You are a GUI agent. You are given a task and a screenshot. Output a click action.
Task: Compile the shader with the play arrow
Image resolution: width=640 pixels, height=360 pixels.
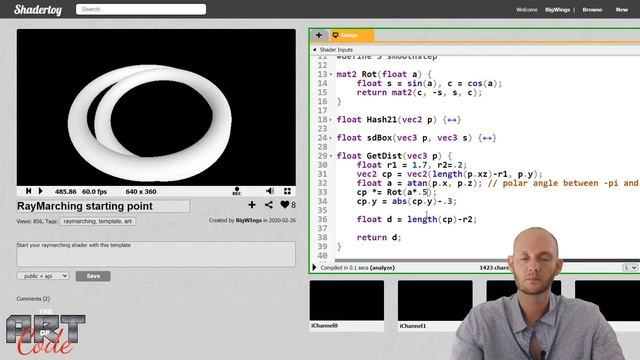click(314, 267)
